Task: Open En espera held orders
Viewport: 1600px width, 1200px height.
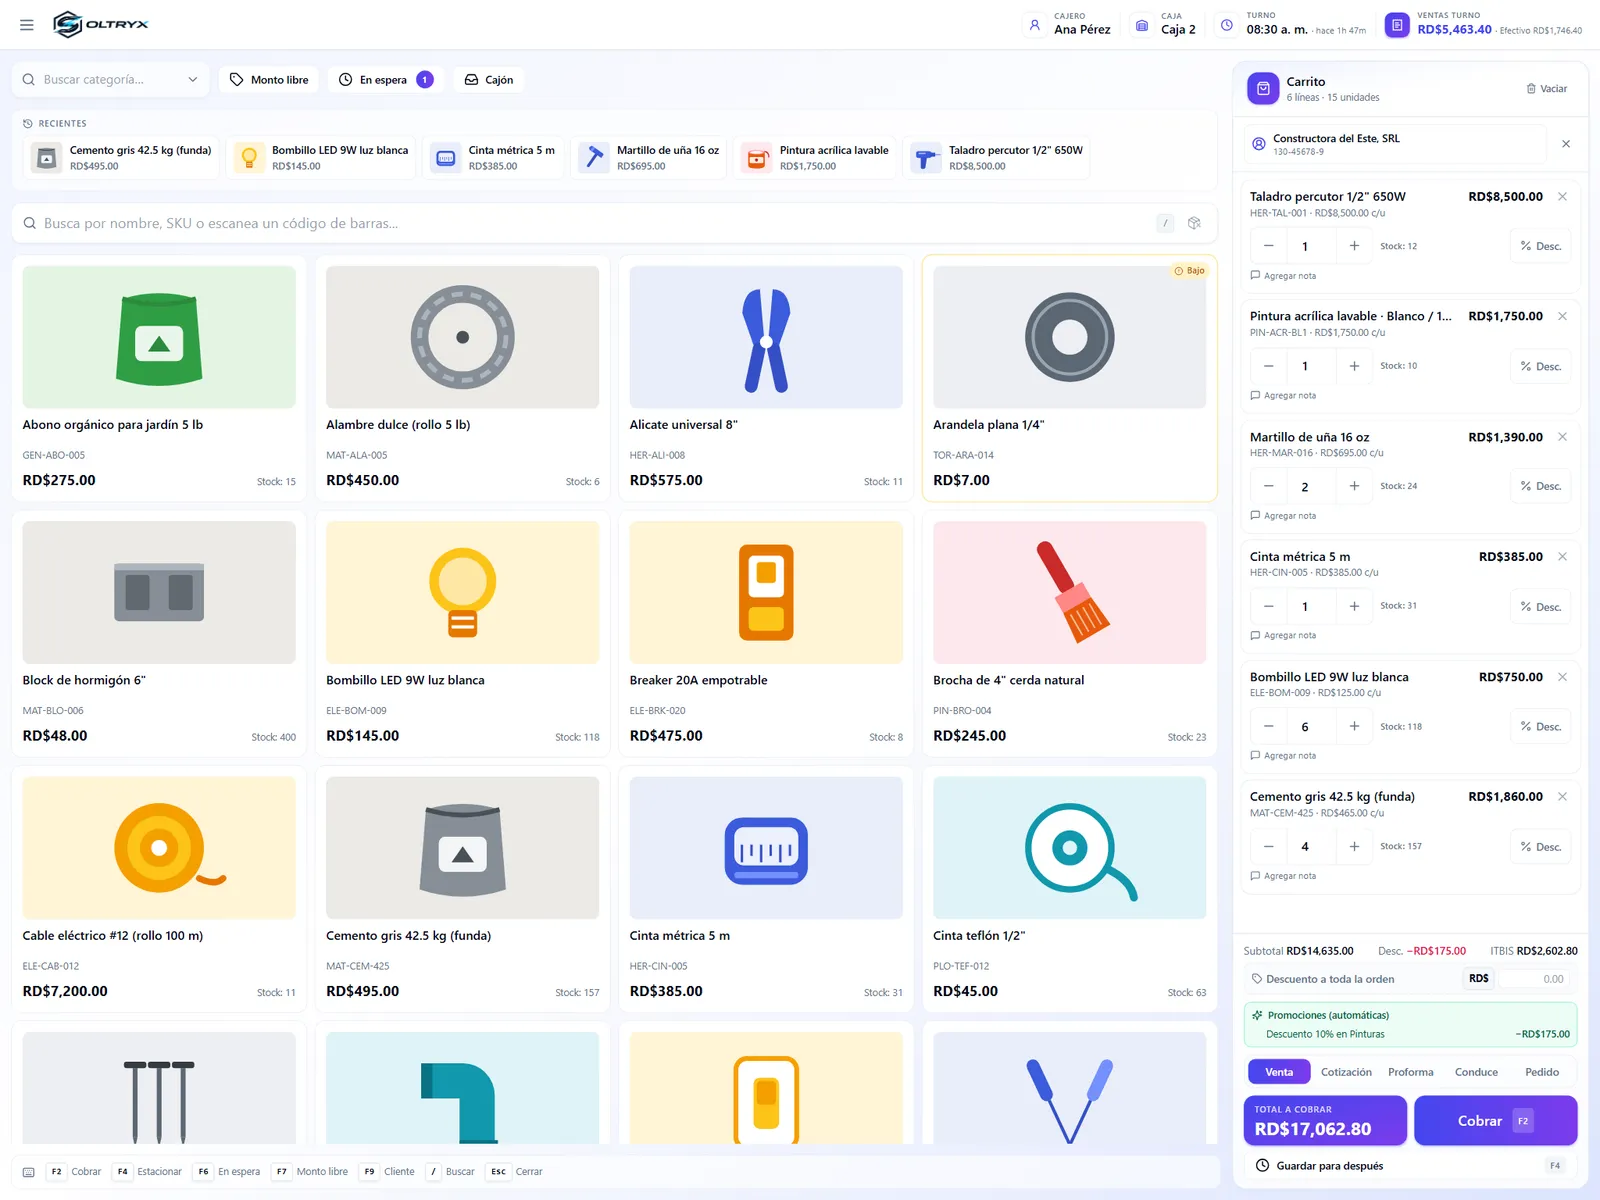Action: click(x=386, y=80)
